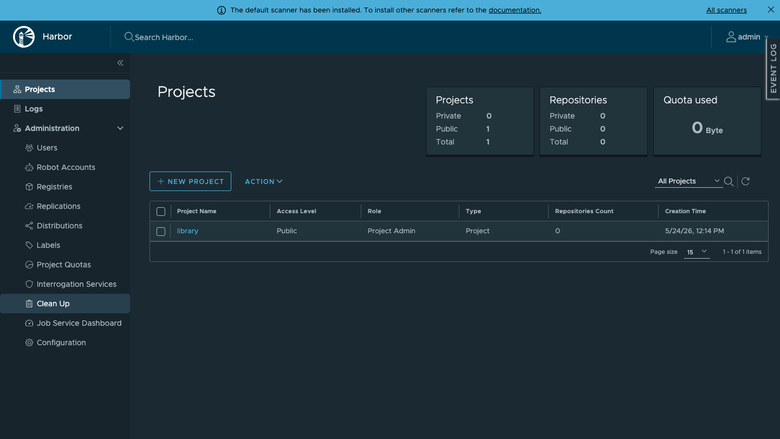Click the Robot Accounts icon
This screenshot has width=780, height=439.
29,167
